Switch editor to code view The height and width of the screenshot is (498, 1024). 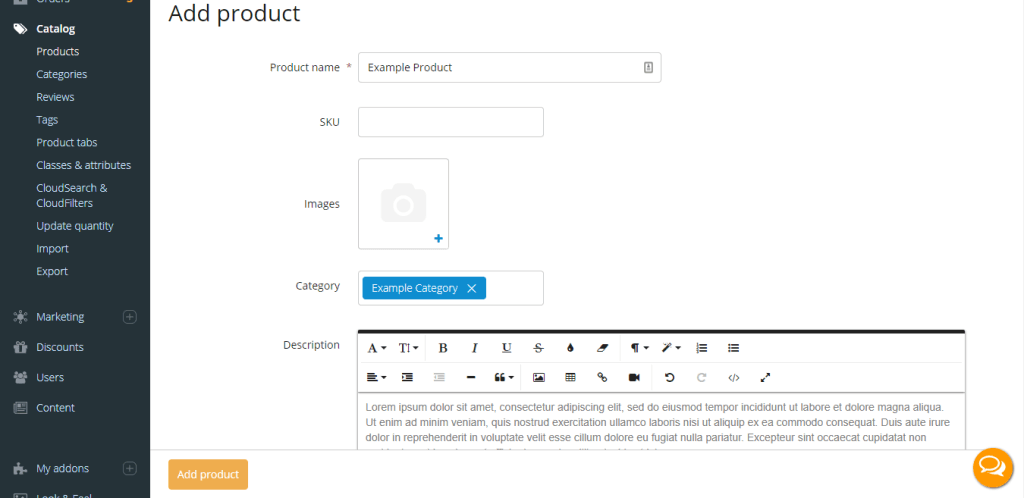pos(733,377)
